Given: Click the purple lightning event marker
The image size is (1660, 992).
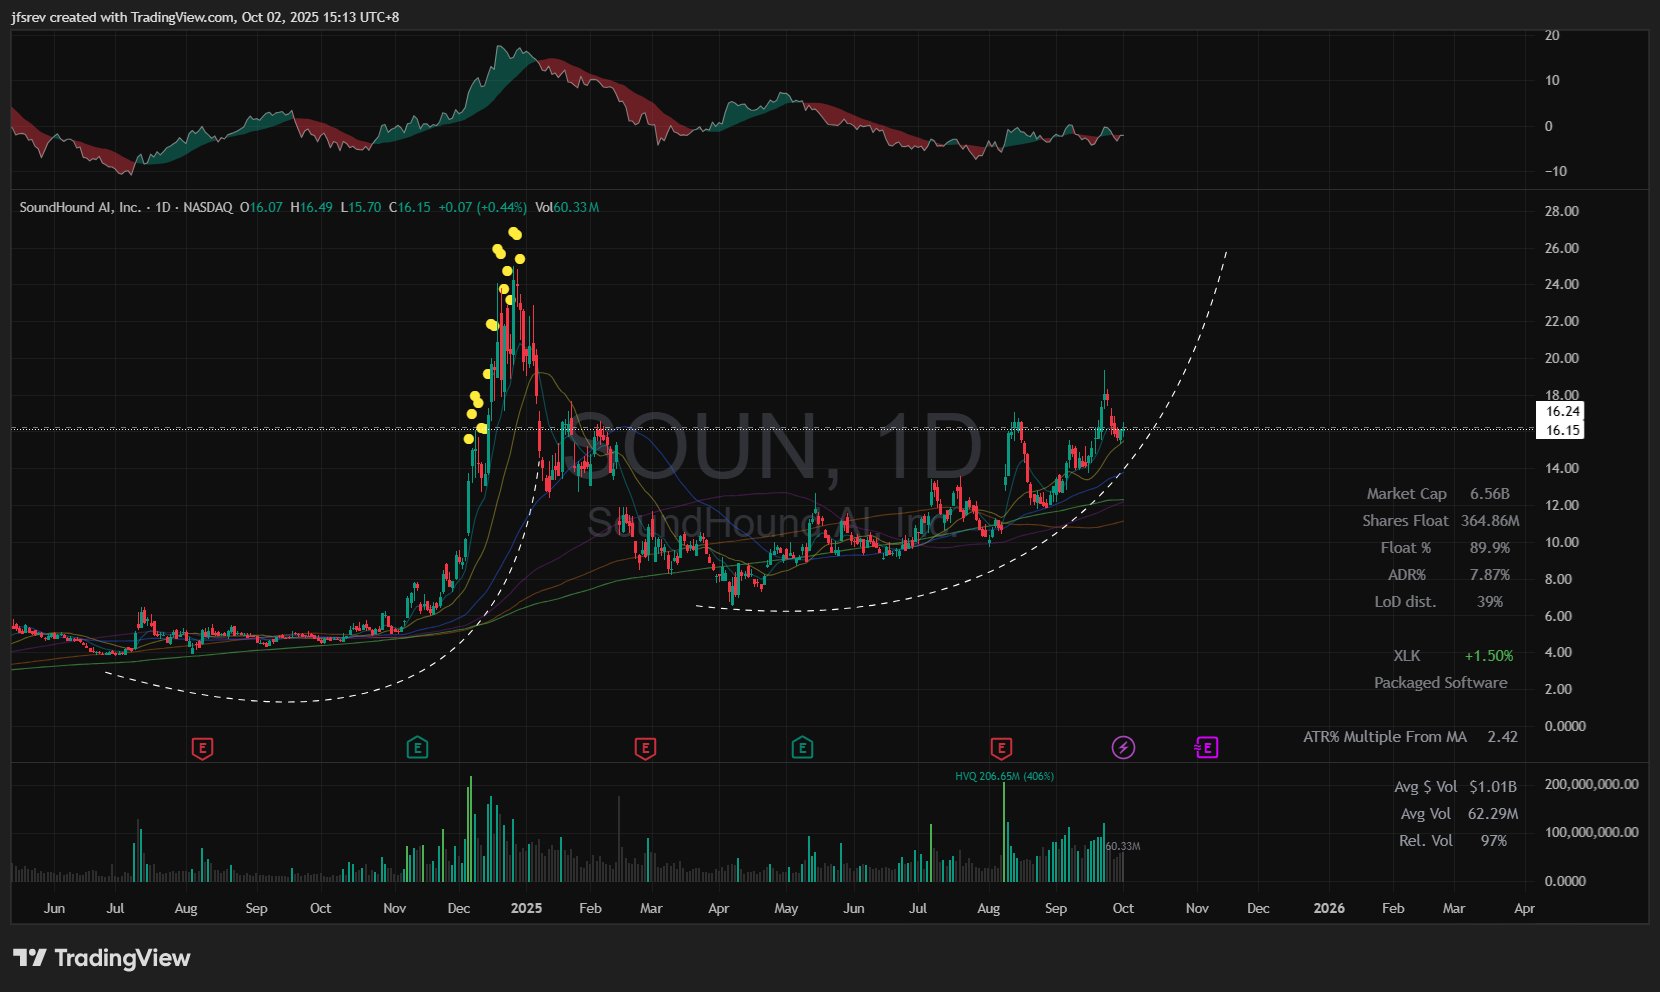Looking at the screenshot, I should pos(1123,747).
